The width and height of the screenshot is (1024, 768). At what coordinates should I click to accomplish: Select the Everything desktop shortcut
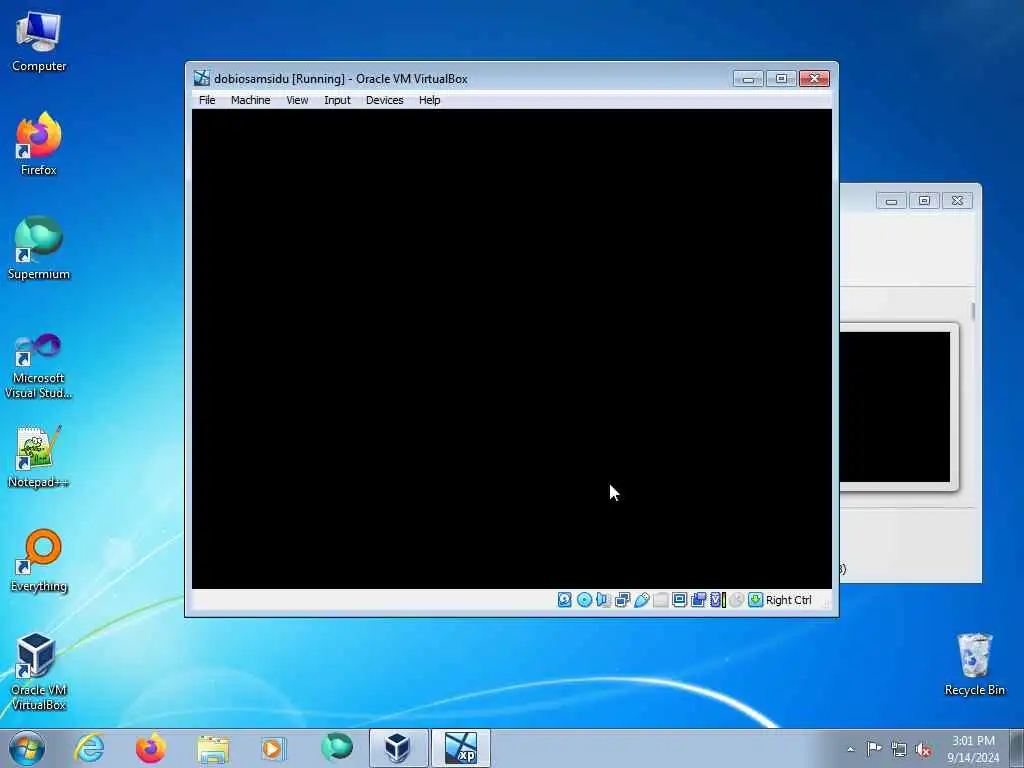[x=39, y=560]
